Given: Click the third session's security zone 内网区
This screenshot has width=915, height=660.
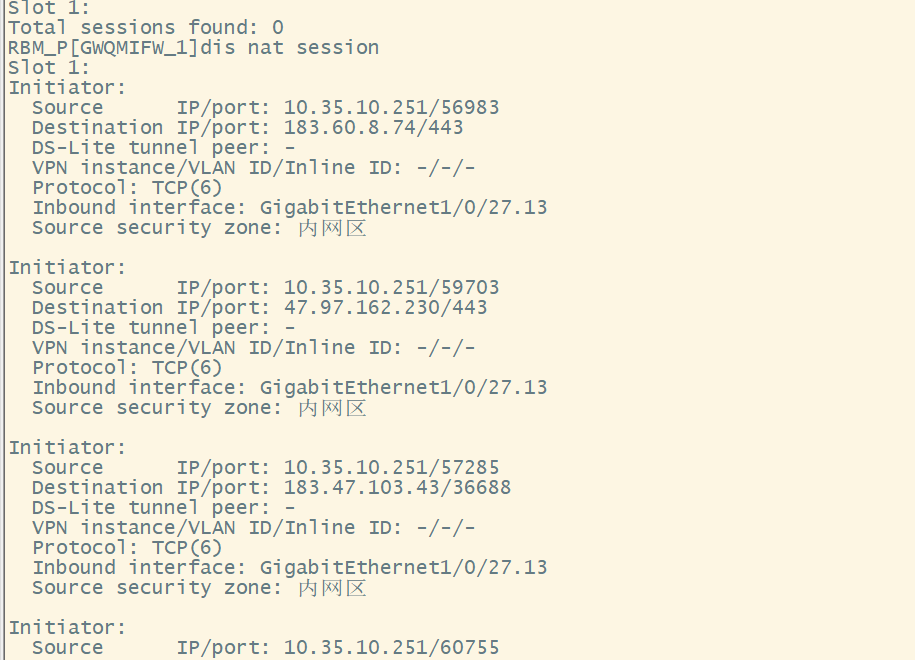Looking at the screenshot, I should coord(332,588).
